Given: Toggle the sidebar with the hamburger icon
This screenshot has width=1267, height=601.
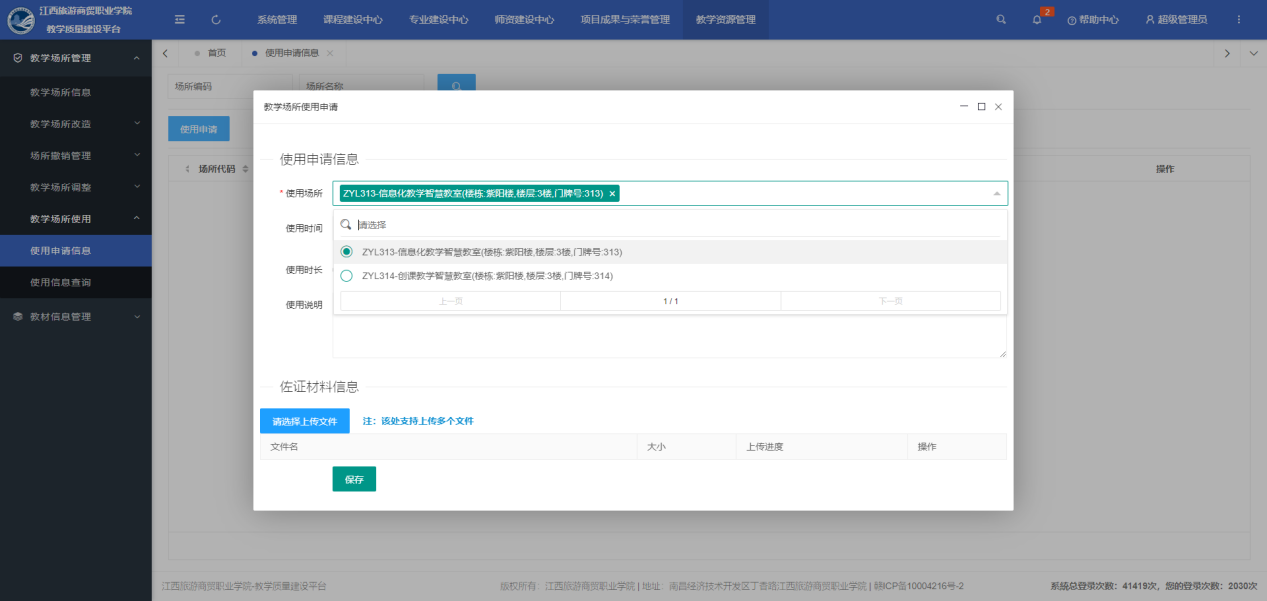Looking at the screenshot, I should point(180,19).
